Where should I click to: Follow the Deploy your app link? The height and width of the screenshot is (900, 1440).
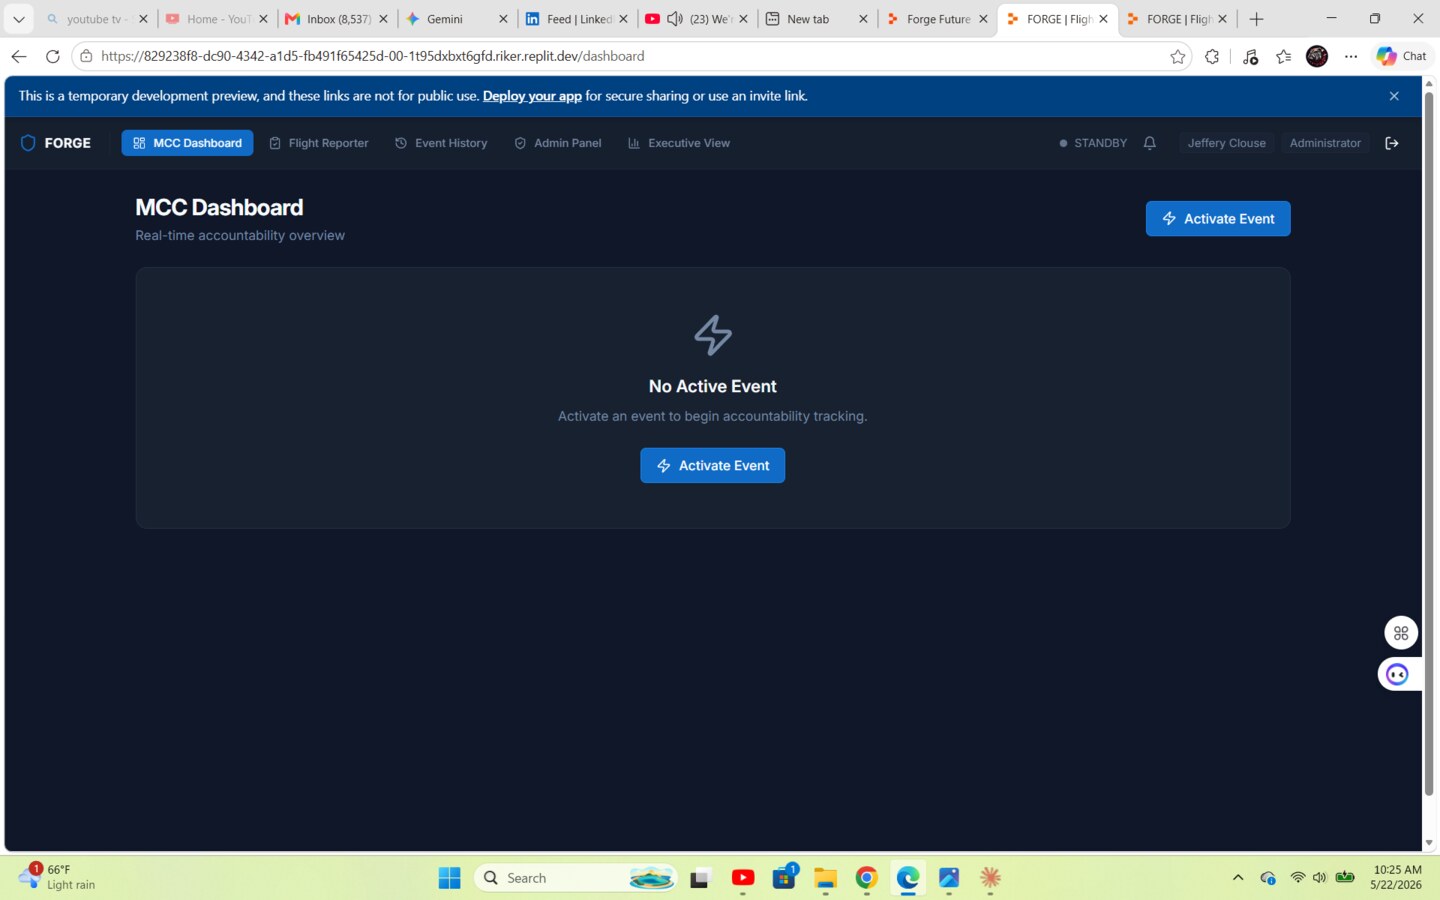pyautogui.click(x=532, y=96)
